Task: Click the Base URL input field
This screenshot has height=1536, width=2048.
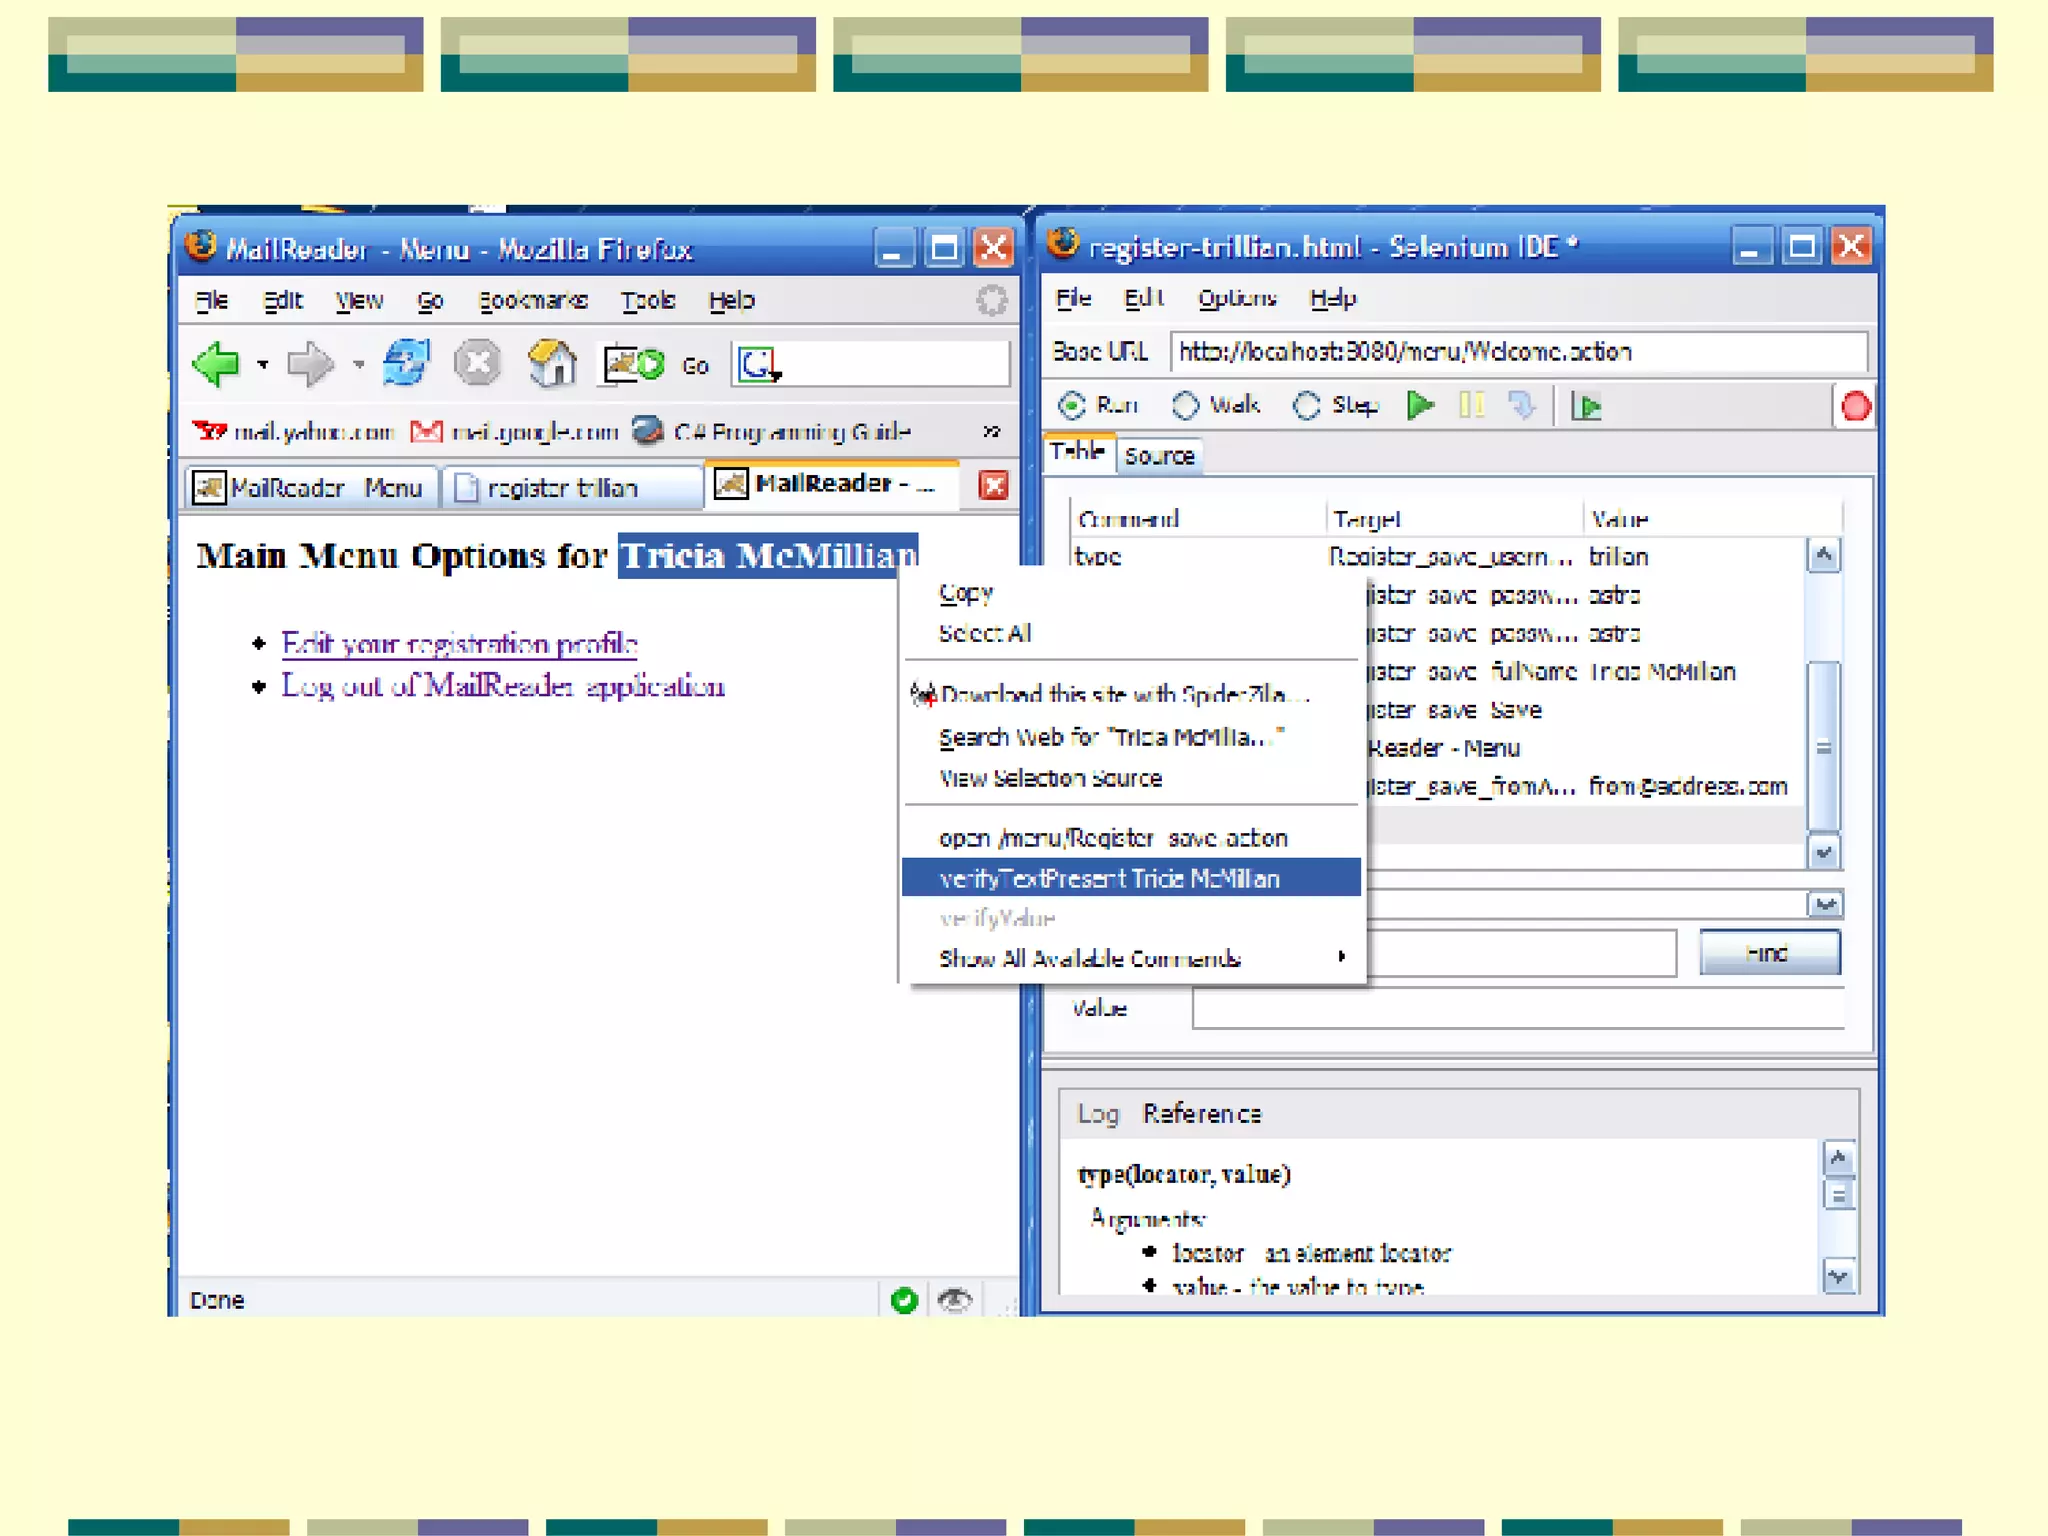Action: [x=1515, y=352]
